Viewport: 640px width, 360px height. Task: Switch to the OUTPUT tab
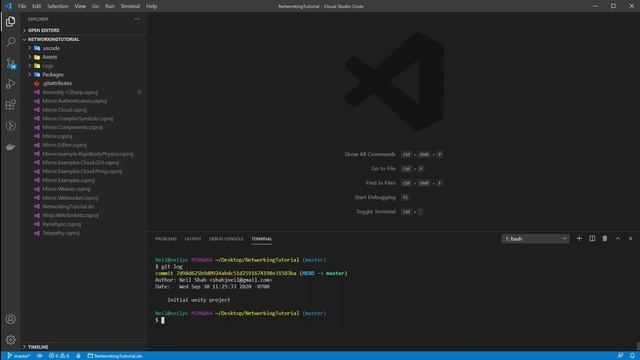point(193,239)
